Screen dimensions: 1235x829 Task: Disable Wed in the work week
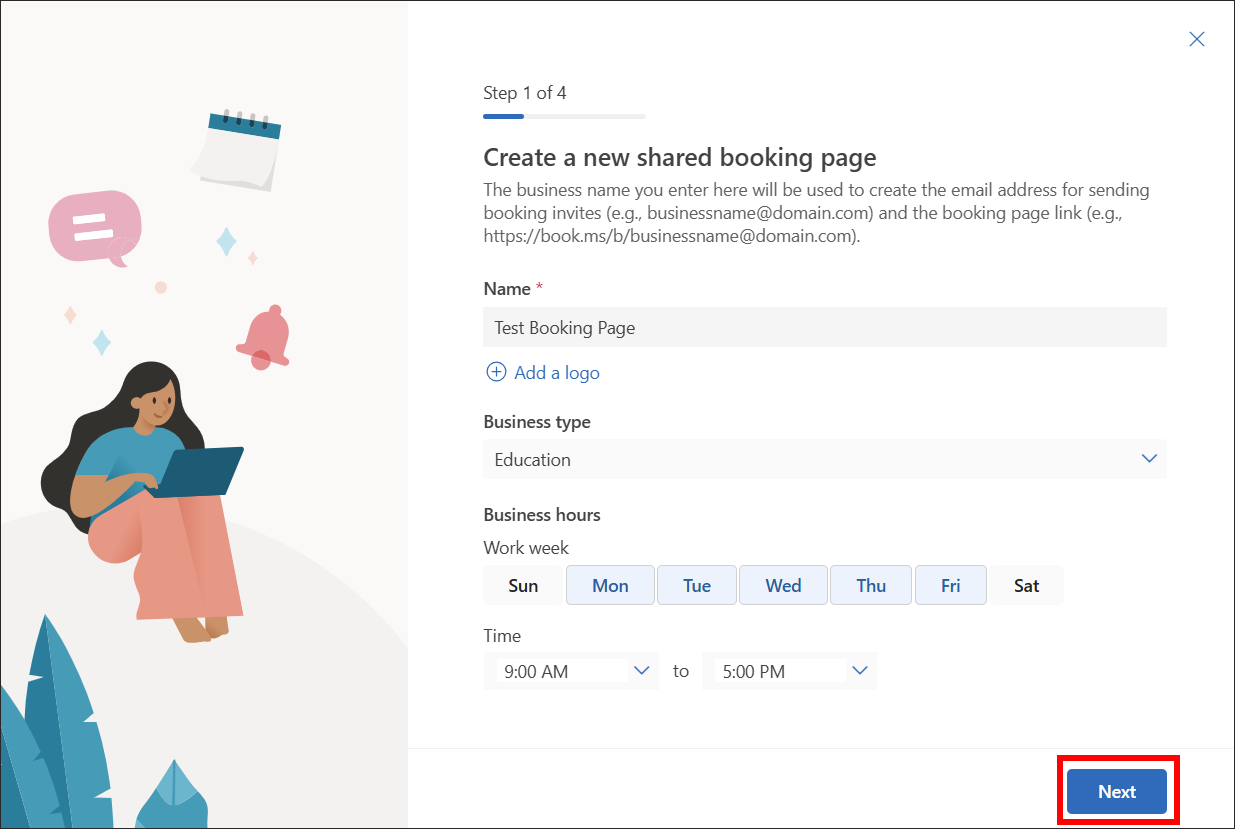[783, 585]
